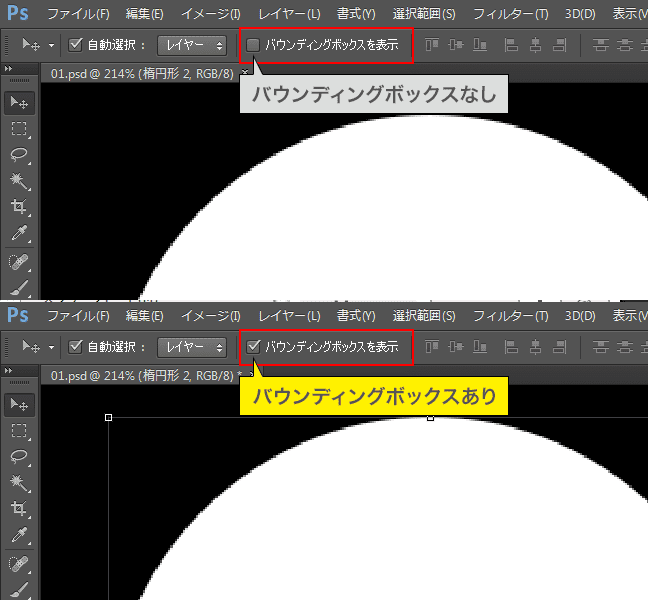The width and height of the screenshot is (648, 600).
Task: Open 3D(D) menu in lower window
Action: [580, 316]
